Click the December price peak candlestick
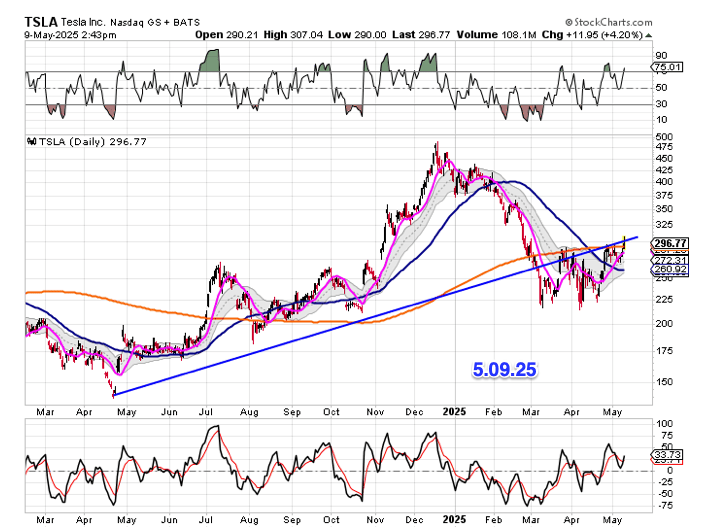 437,147
